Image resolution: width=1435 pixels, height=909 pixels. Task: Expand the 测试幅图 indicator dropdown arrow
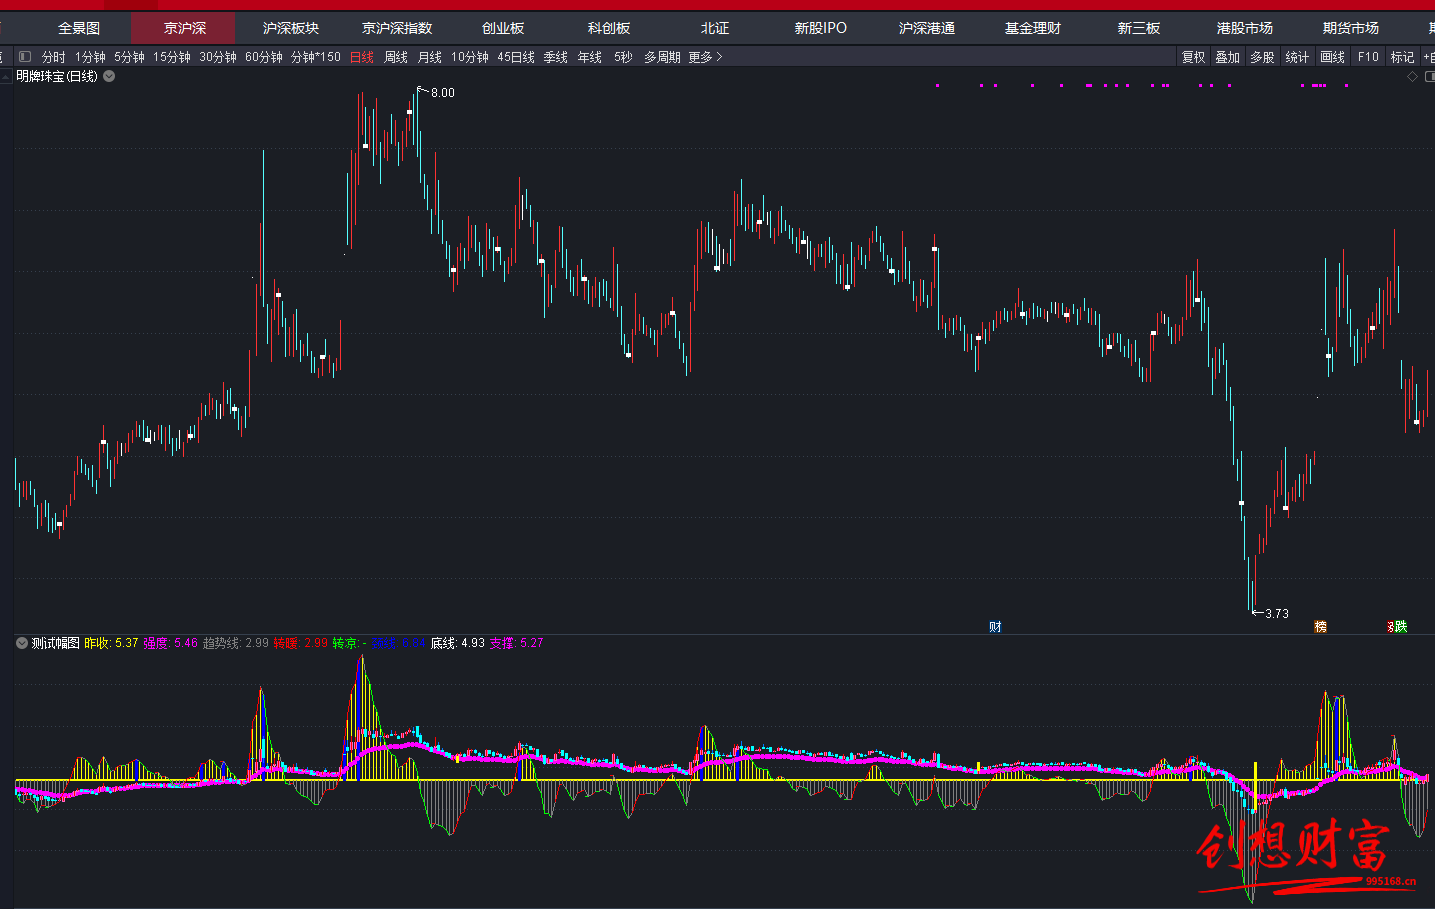click(x=22, y=643)
